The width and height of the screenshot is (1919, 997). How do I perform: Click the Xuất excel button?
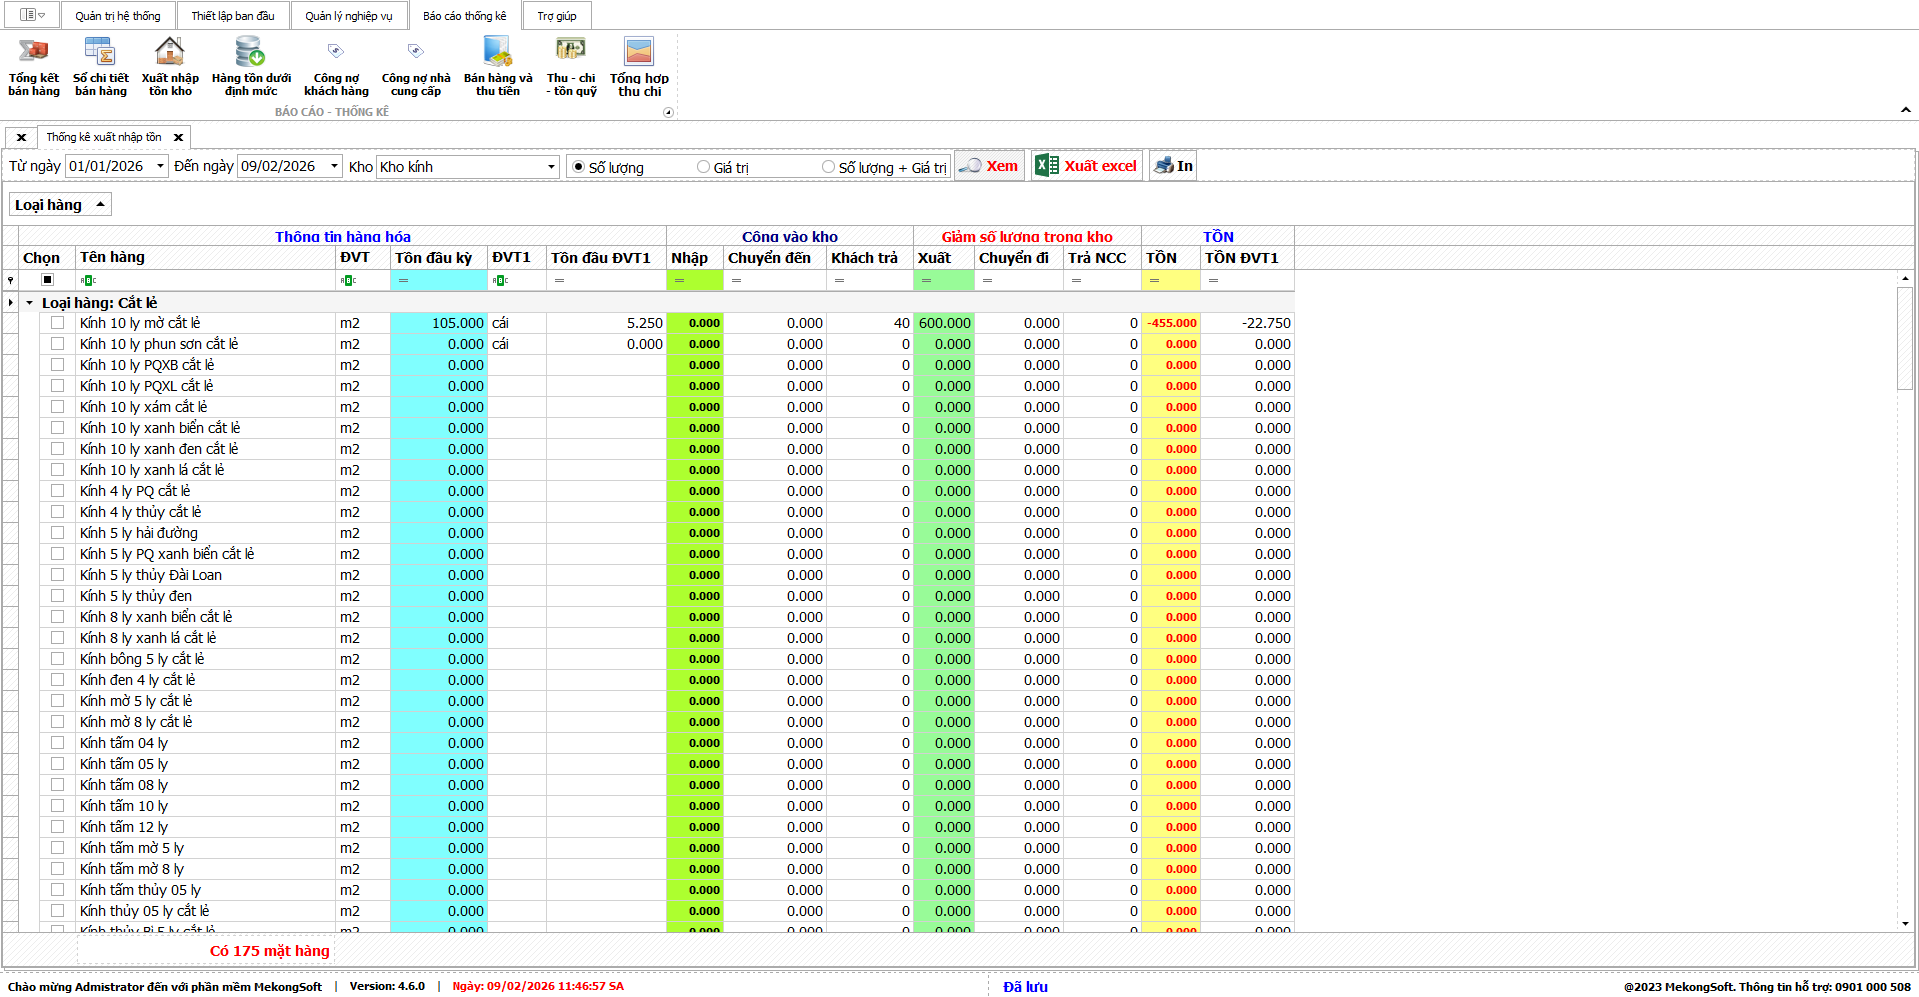tap(1087, 166)
